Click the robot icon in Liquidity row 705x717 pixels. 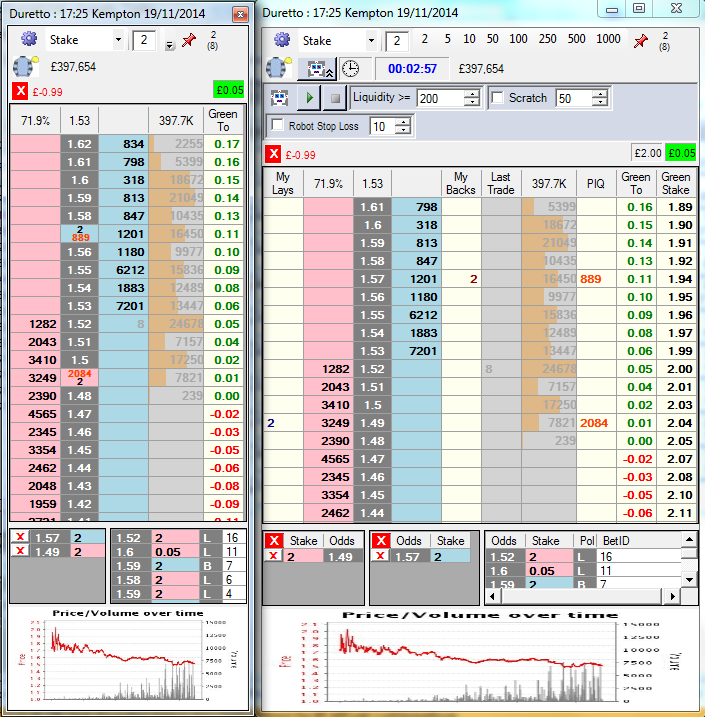pos(279,97)
